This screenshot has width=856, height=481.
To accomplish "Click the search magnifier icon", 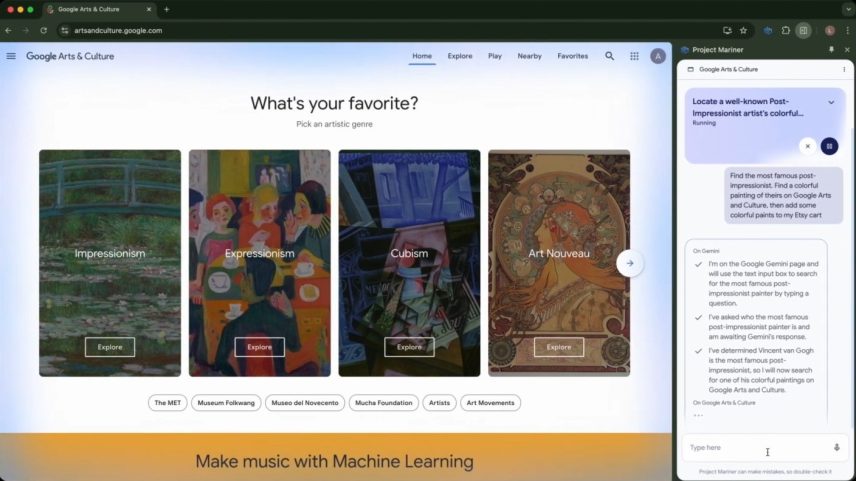I will [609, 56].
